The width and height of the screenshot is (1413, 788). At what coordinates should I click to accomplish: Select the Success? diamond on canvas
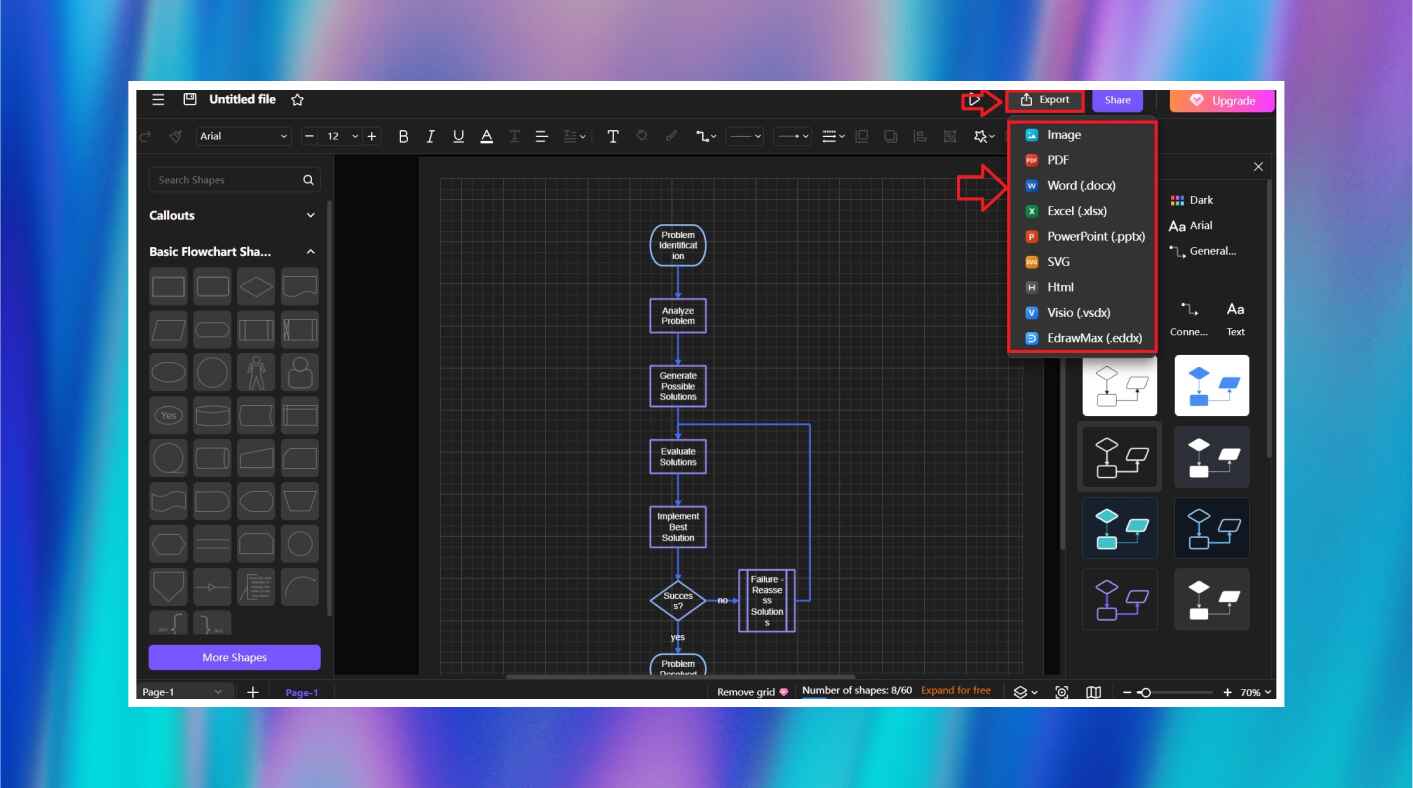coord(678,601)
